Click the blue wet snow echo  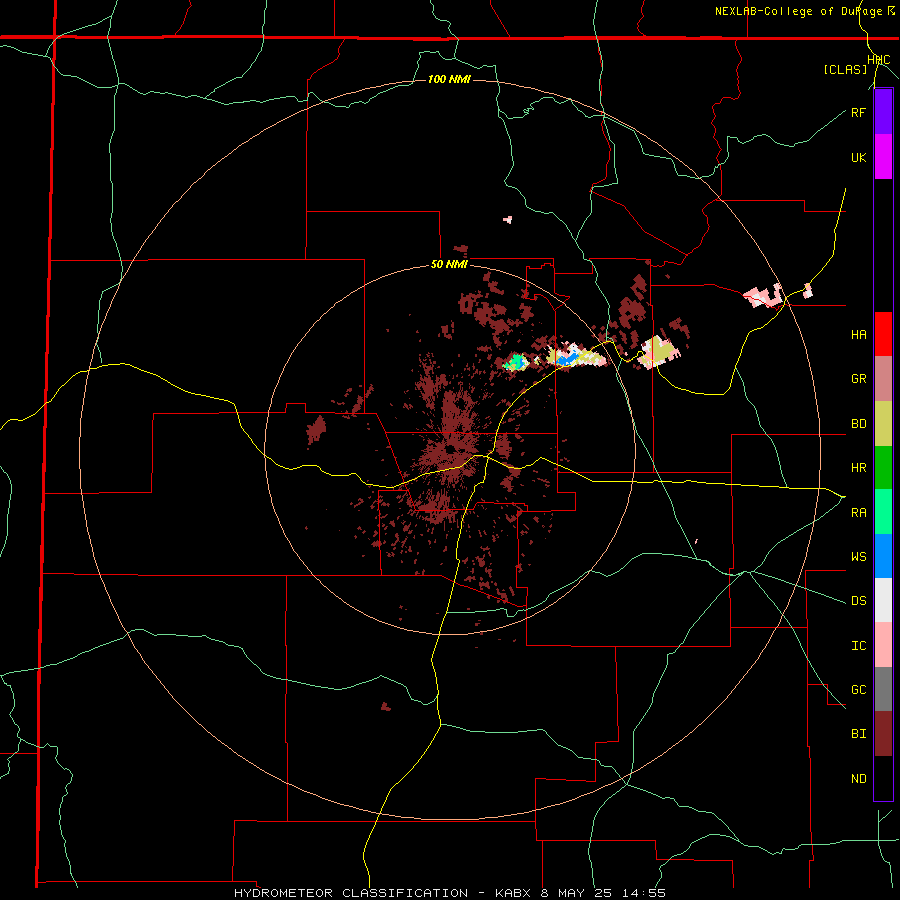567,359
